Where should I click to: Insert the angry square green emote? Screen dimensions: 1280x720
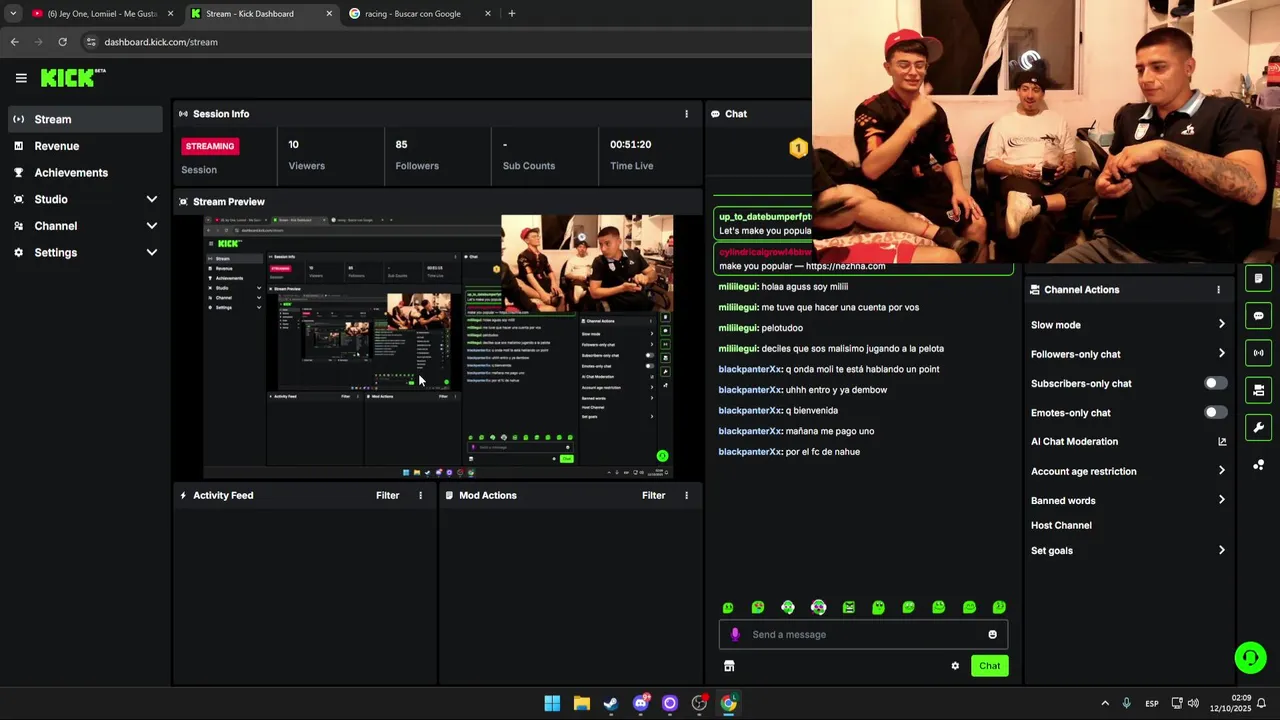(x=849, y=607)
